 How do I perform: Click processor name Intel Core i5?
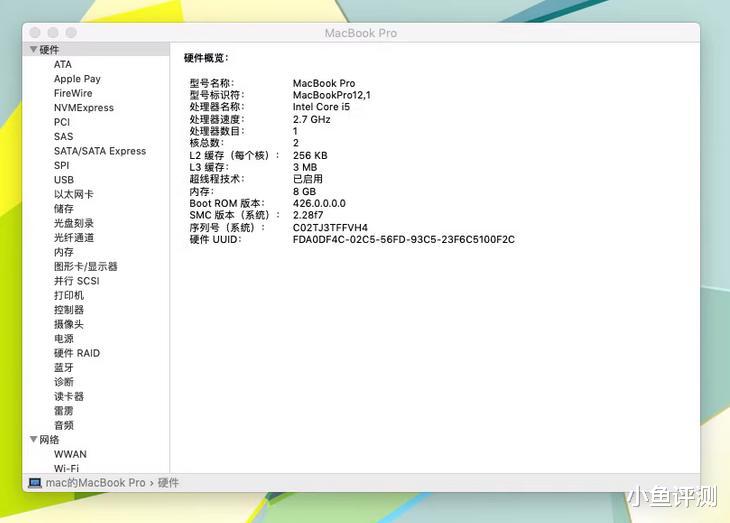click(321, 107)
